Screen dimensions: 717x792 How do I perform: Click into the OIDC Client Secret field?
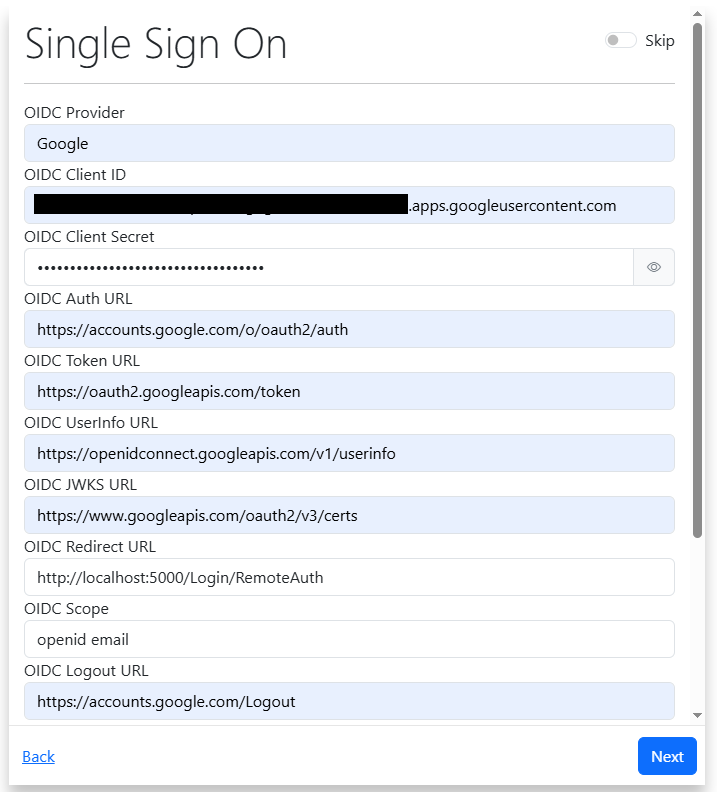[328, 267]
